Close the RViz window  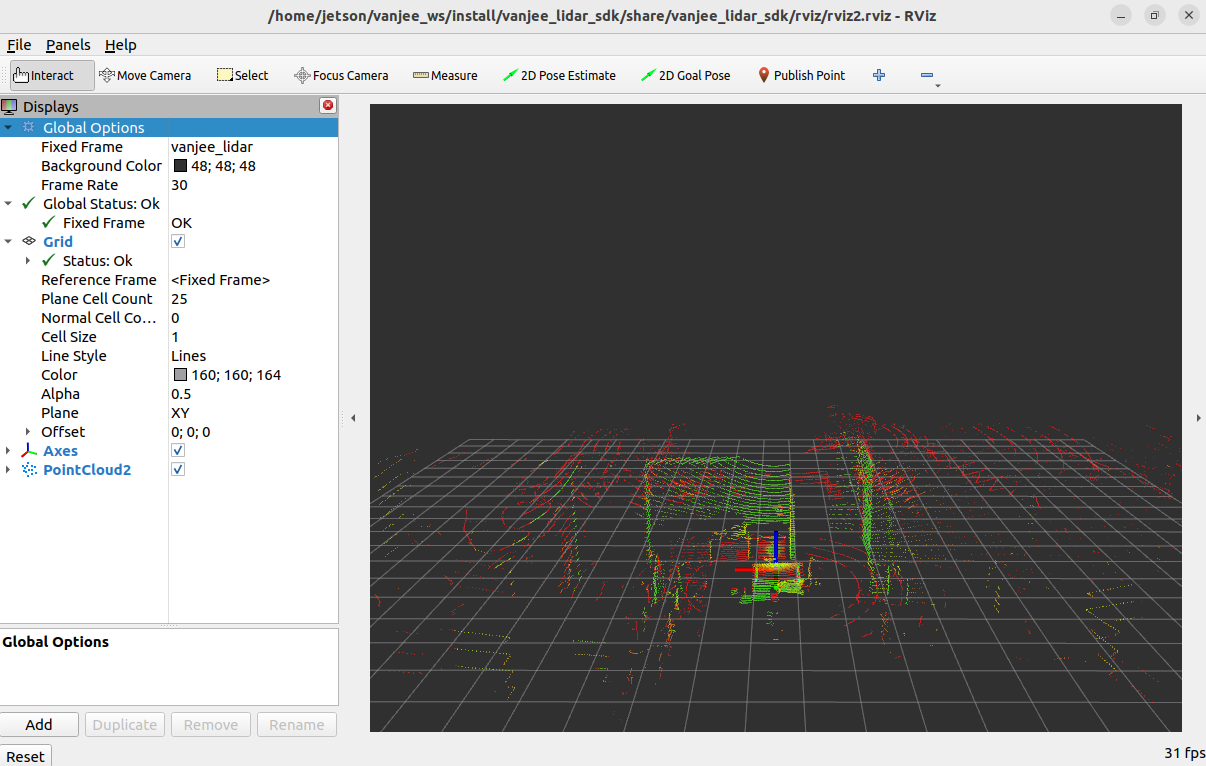tap(1188, 15)
